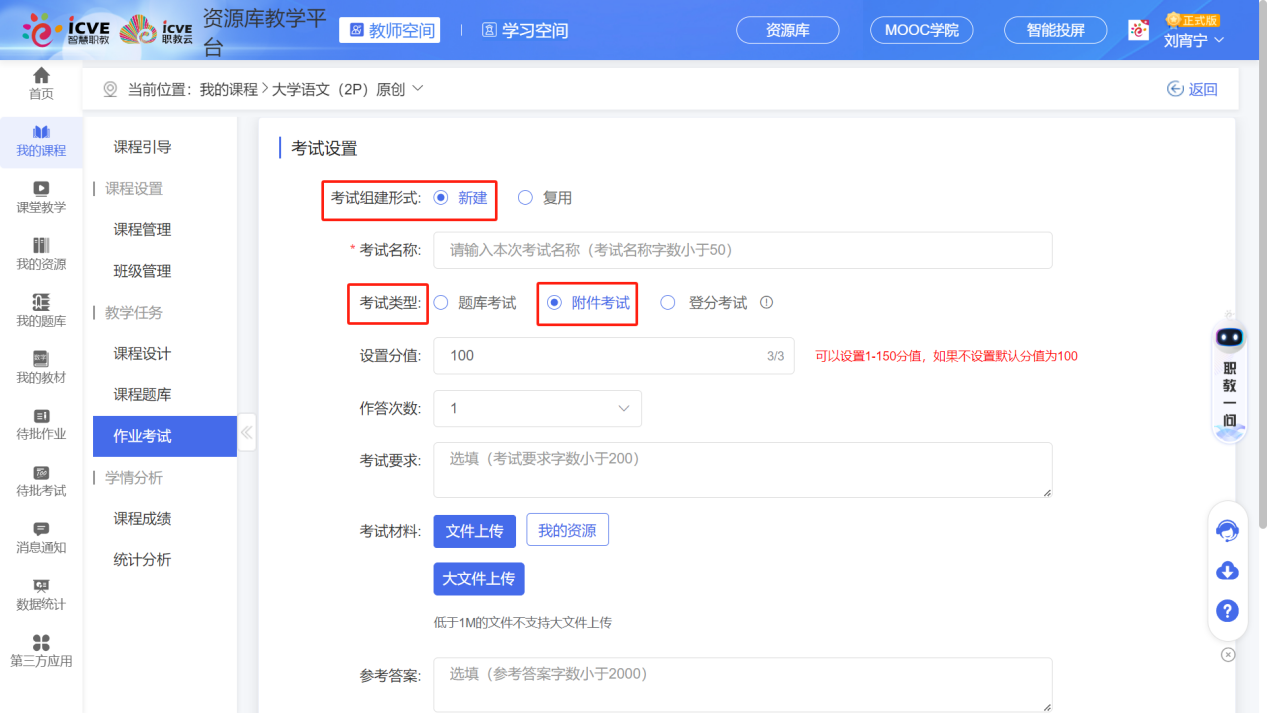Select the 课堂教学 sidebar icon
The width and height of the screenshot is (1267, 713).
click(x=40, y=195)
